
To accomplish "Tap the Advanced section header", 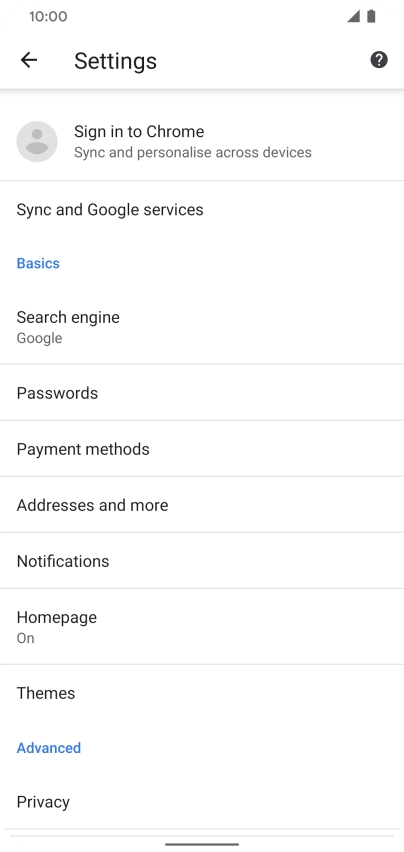I will click(x=49, y=748).
